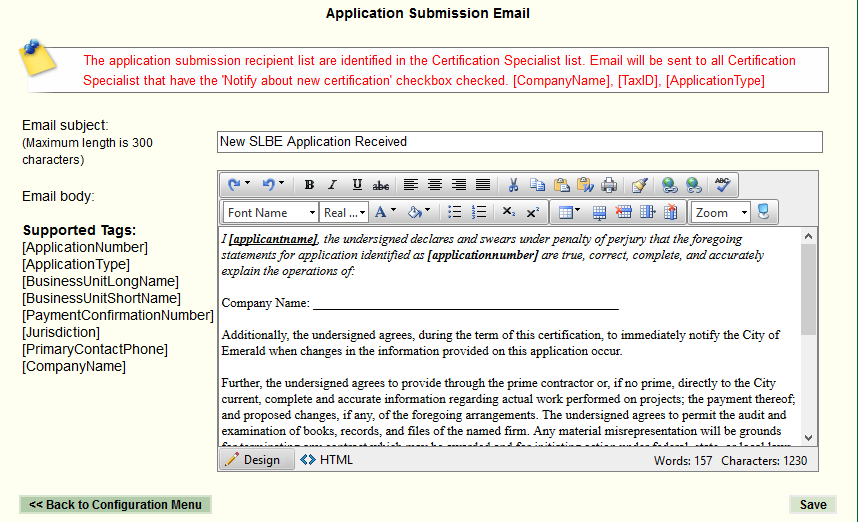
Task: Toggle underline formatting button
Action: click(x=357, y=185)
